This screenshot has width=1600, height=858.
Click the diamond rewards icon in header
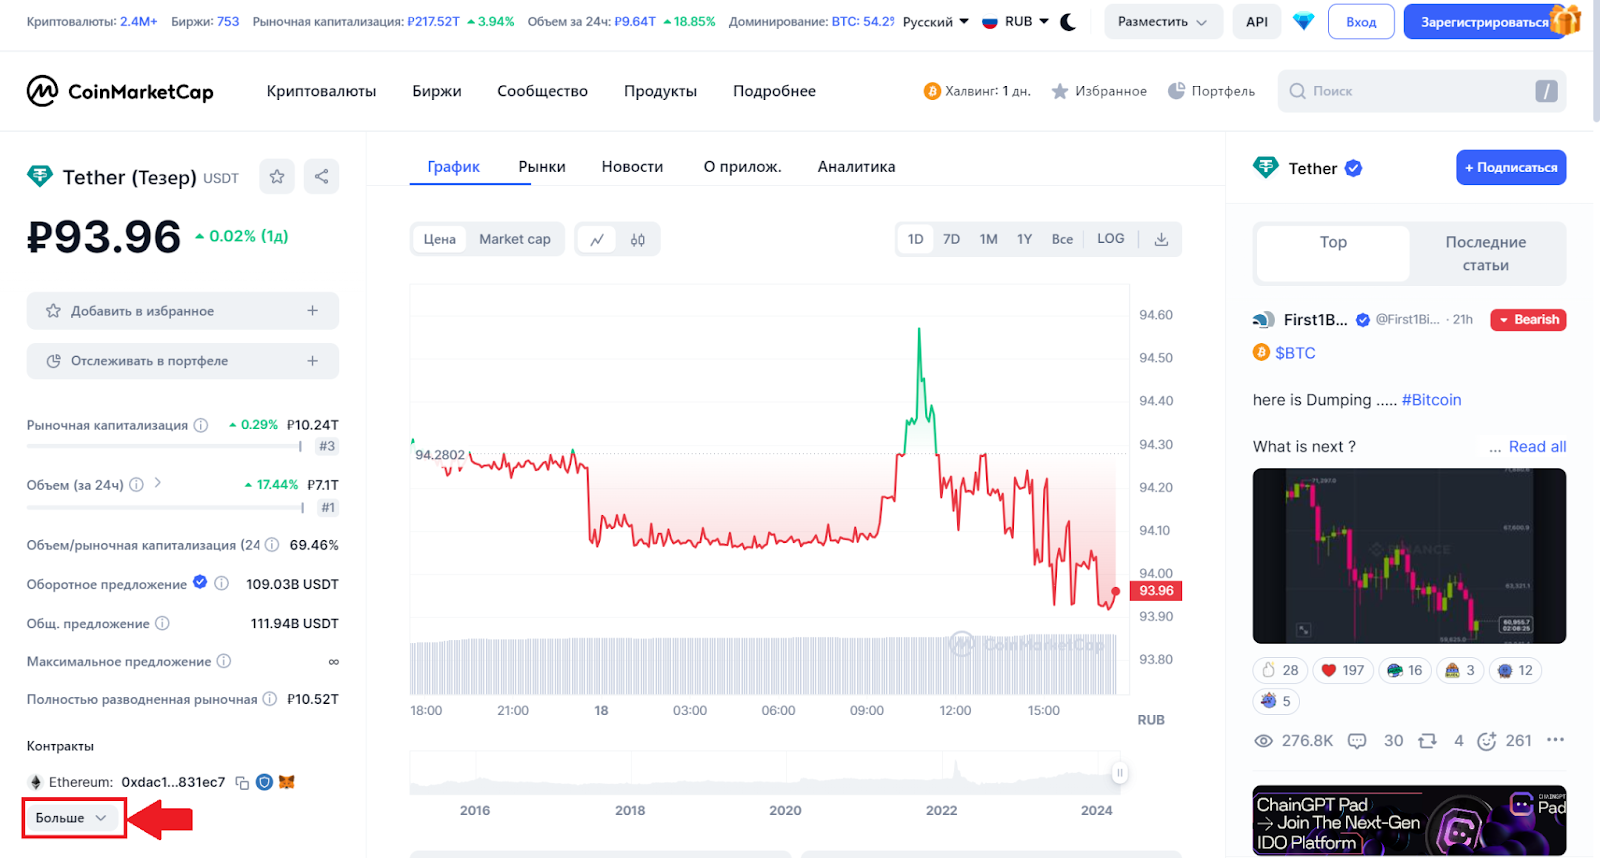[1303, 22]
